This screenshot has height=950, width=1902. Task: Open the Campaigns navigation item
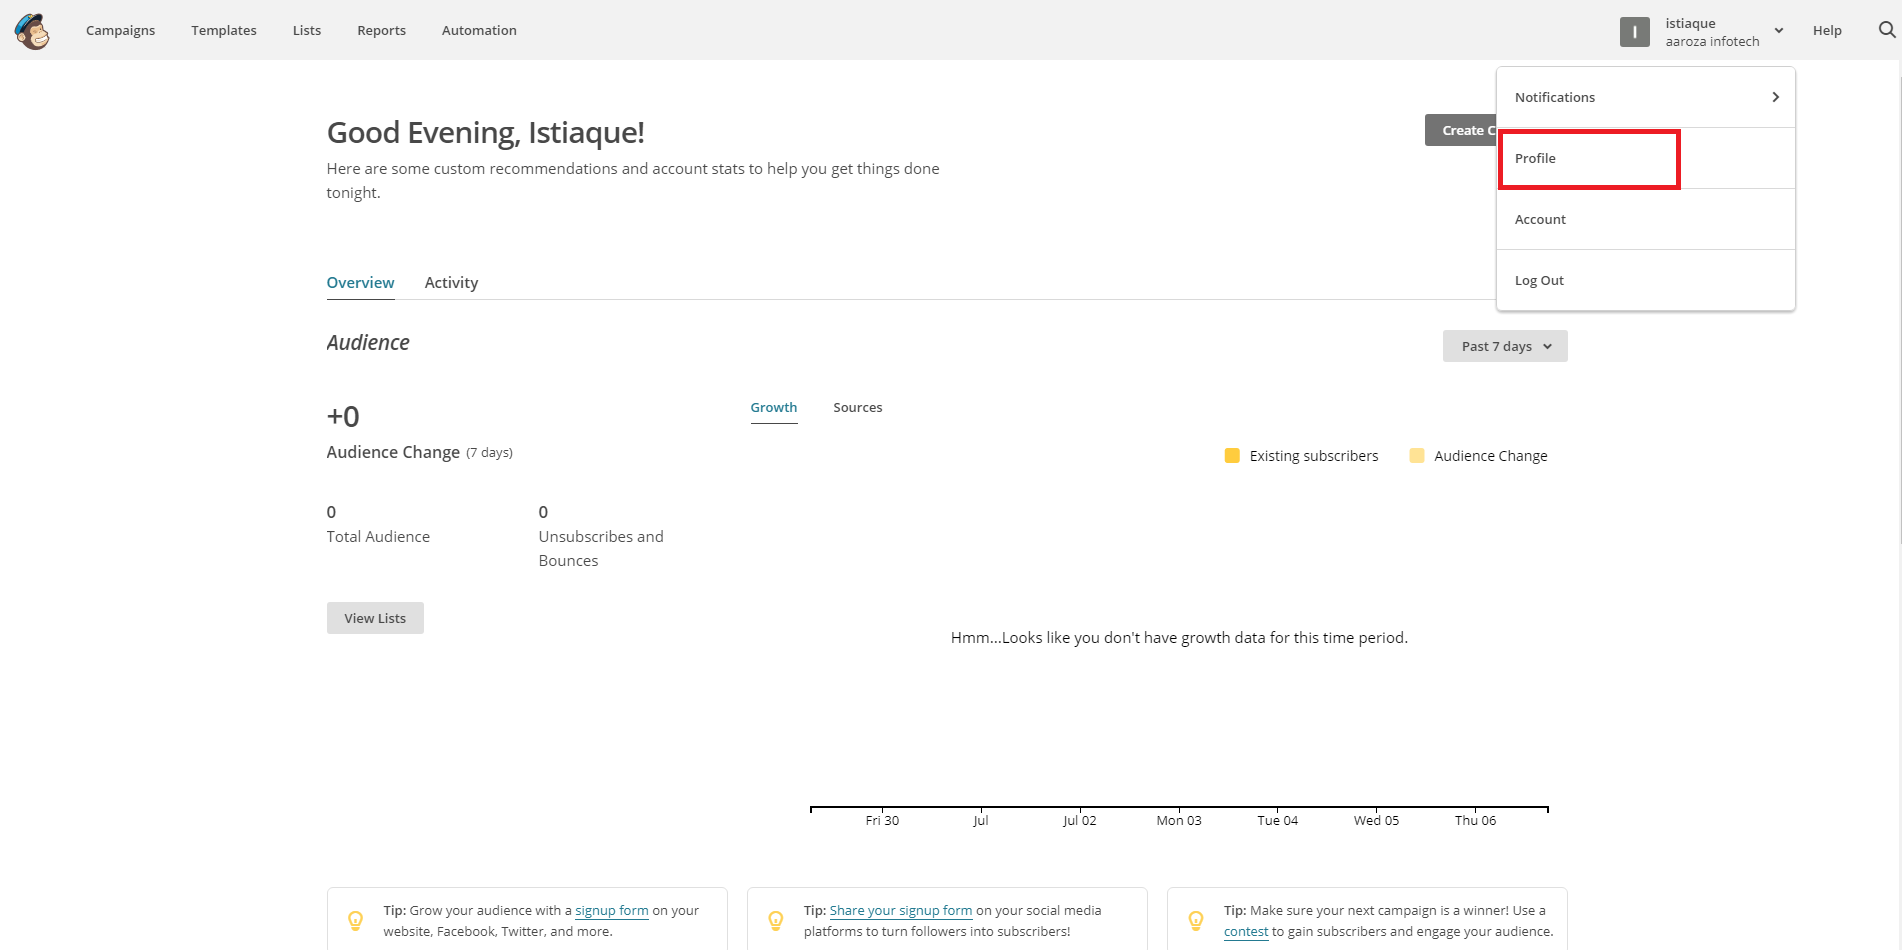pos(120,30)
